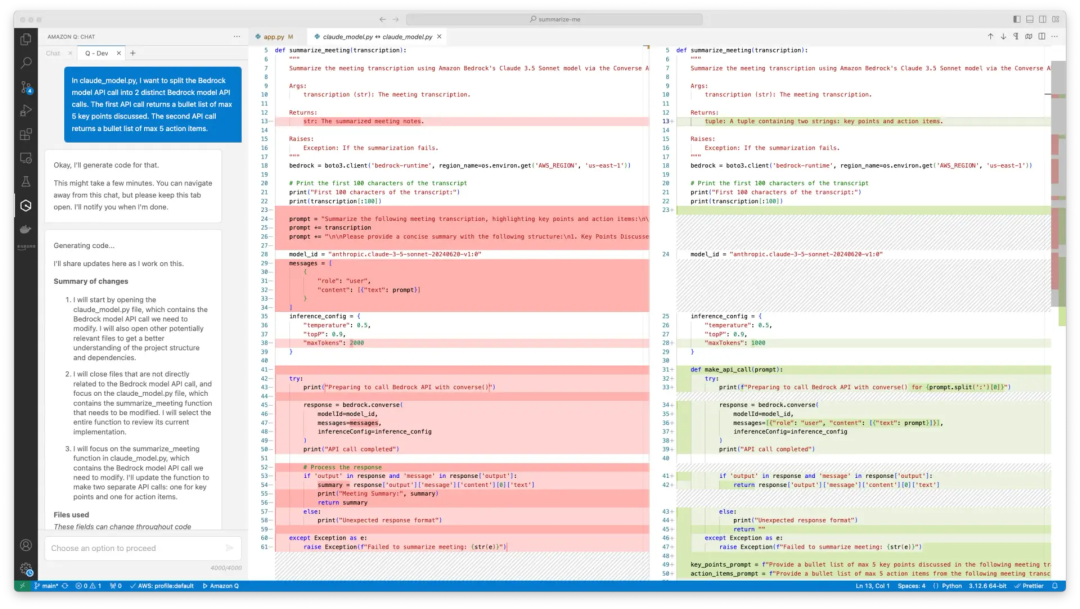Screen dimensions: 1080x609
Task: Add a new Amazon Q chat tab
Action: point(133,53)
